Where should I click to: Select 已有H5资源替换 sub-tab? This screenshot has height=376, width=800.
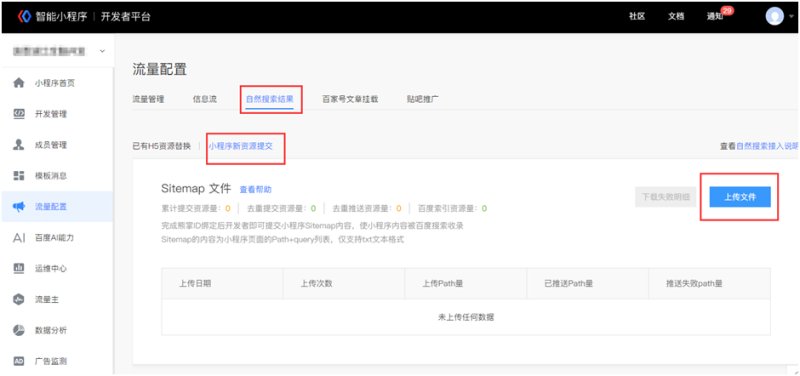click(161, 146)
